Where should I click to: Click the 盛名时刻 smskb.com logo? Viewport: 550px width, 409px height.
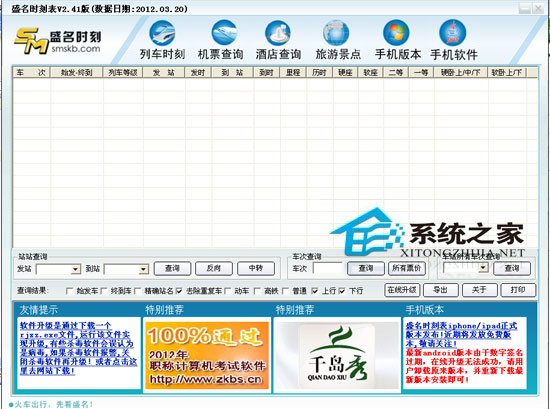(x=58, y=41)
